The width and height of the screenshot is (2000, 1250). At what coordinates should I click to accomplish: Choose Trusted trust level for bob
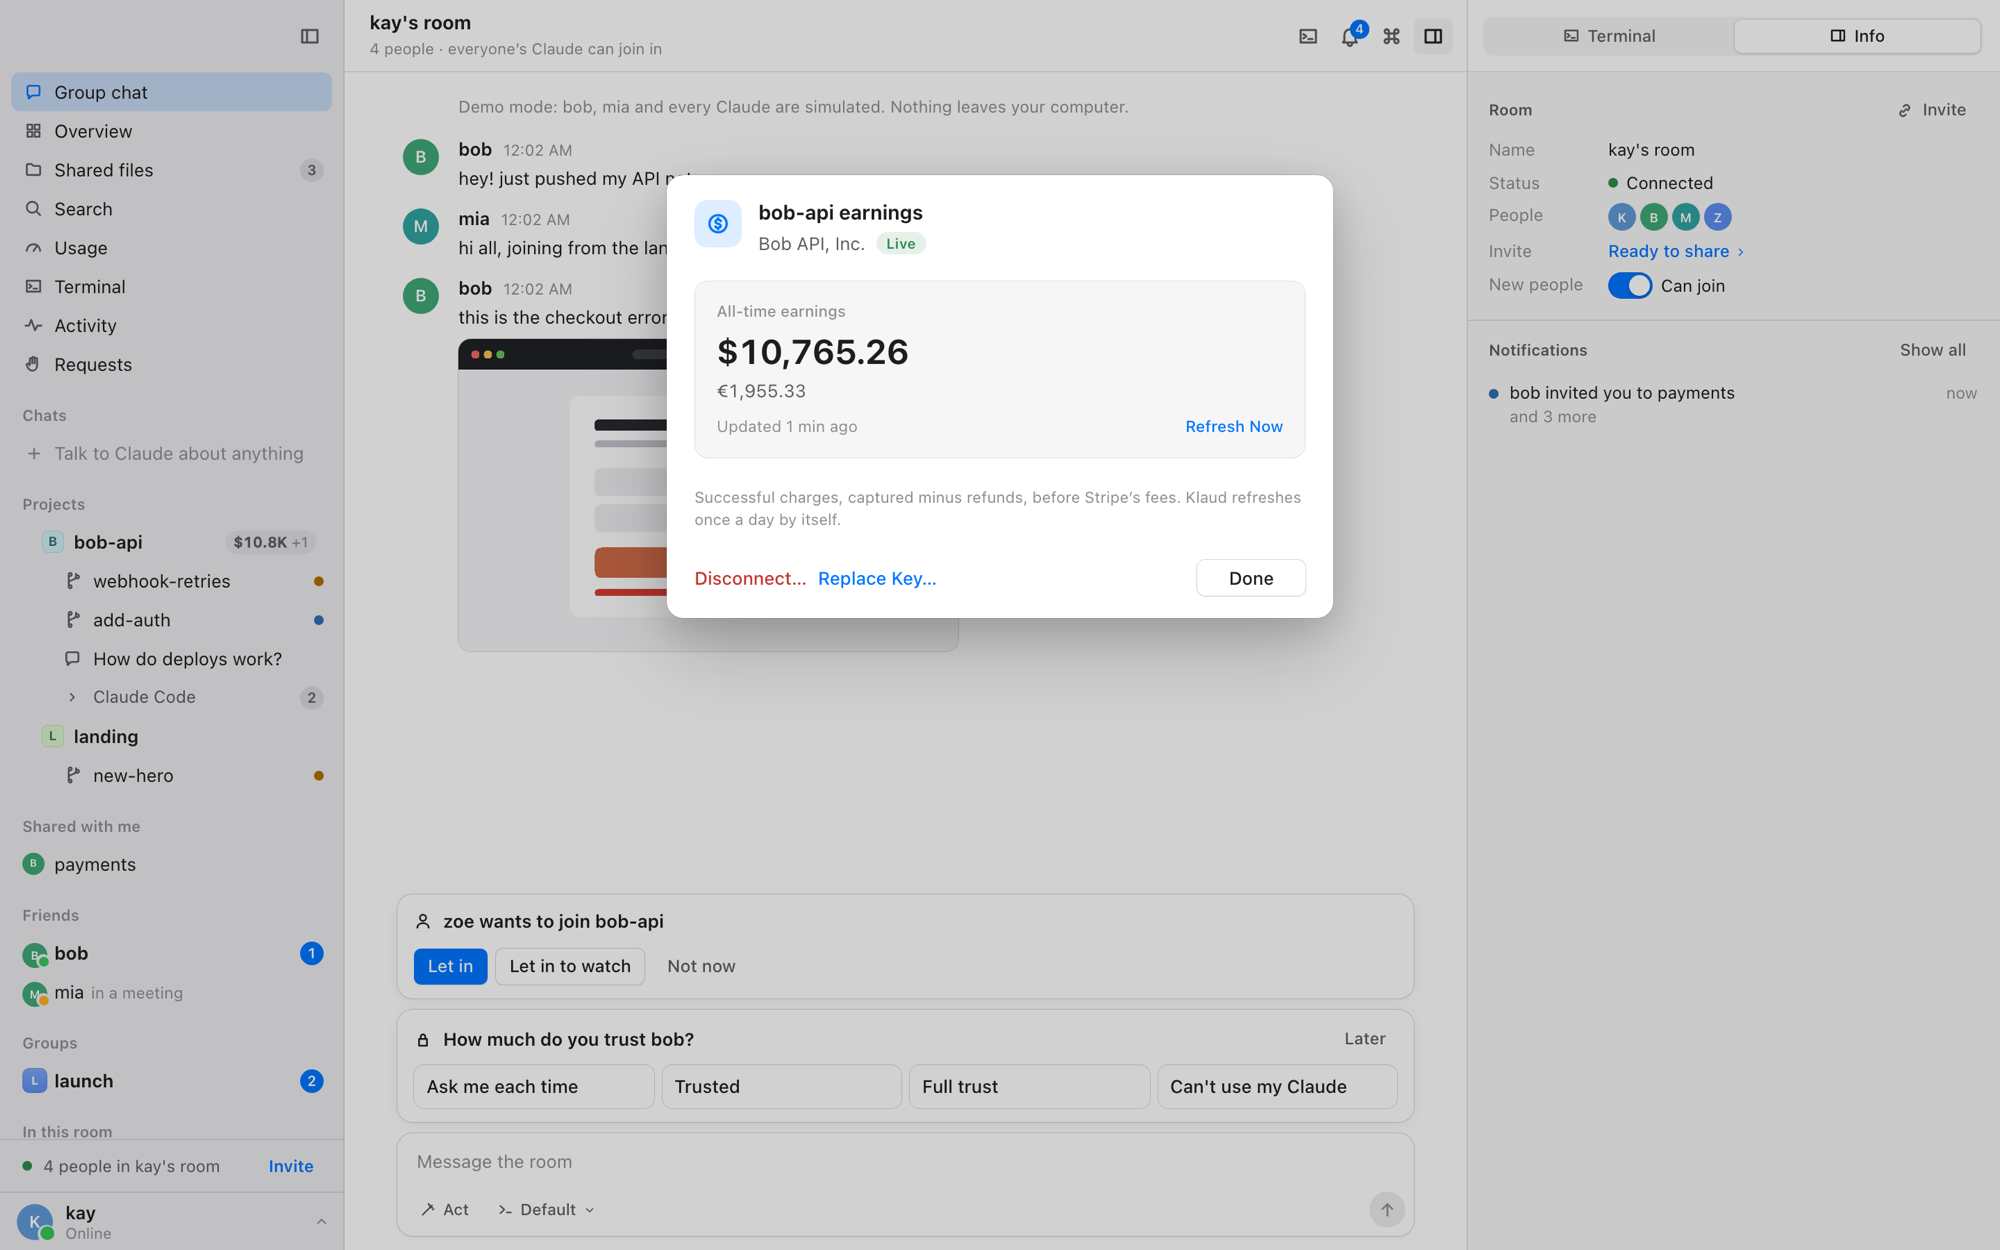(x=781, y=1087)
